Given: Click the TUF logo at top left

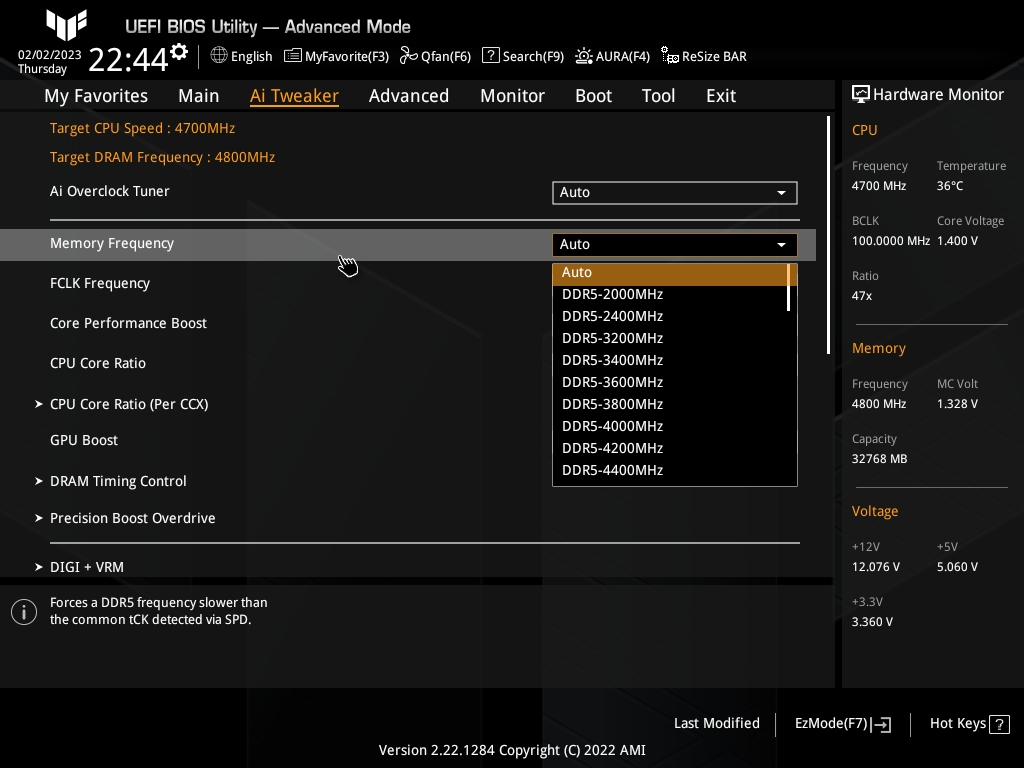Looking at the screenshot, I should click(x=66, y=25).
